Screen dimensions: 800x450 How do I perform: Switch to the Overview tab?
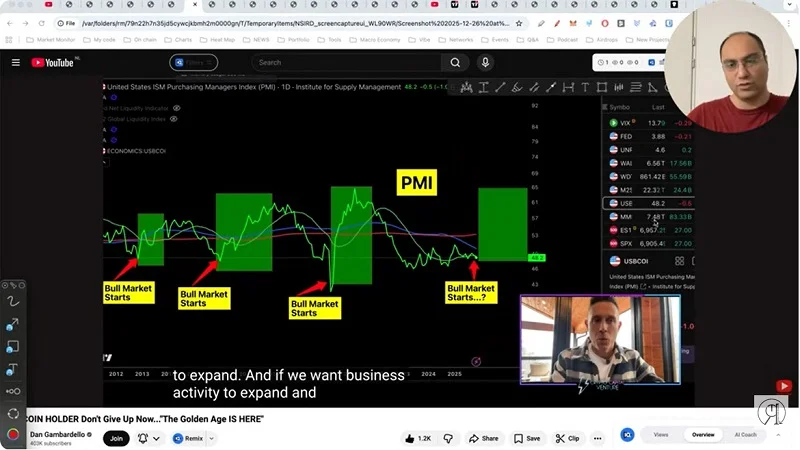point(703,435)
